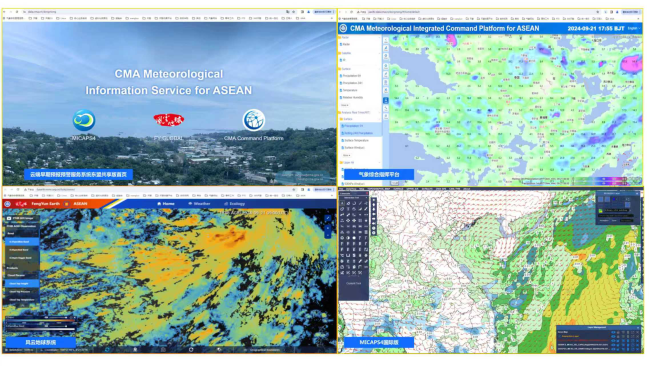Image resolution: width=650 pixels, height=366 pixels.
Task: Toggle eye icon of top Layer Management row
Action: tap(613, 332)
